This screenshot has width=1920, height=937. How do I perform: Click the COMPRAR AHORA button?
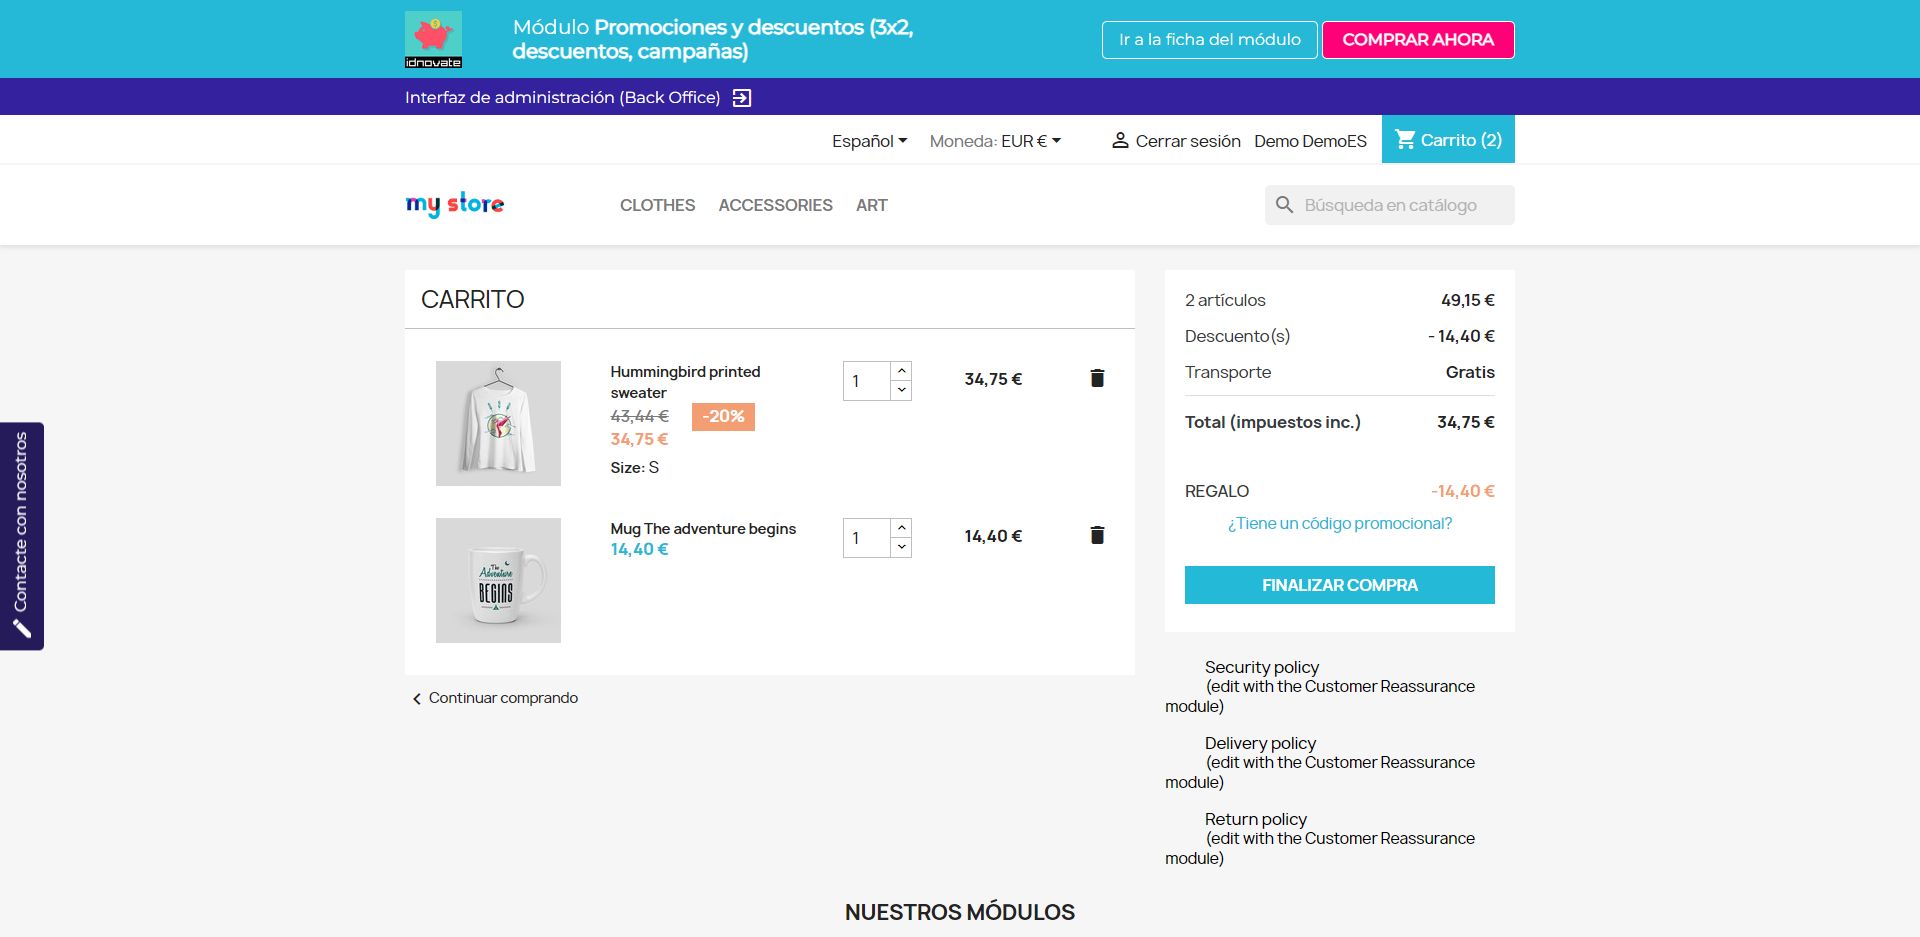[x=1418, y=40]
